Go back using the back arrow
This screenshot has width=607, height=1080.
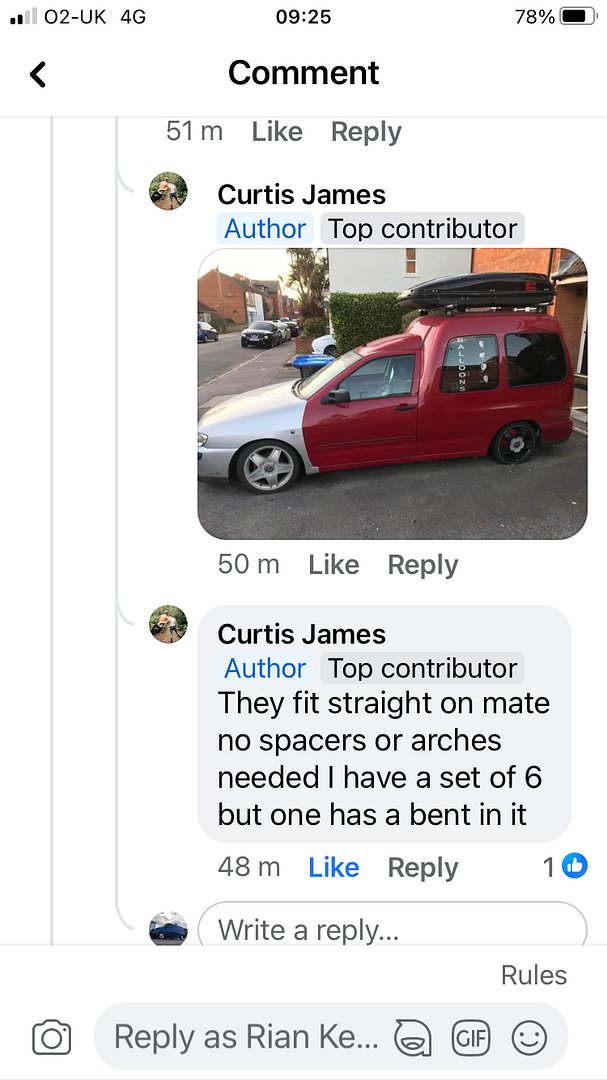coord(38,74)
